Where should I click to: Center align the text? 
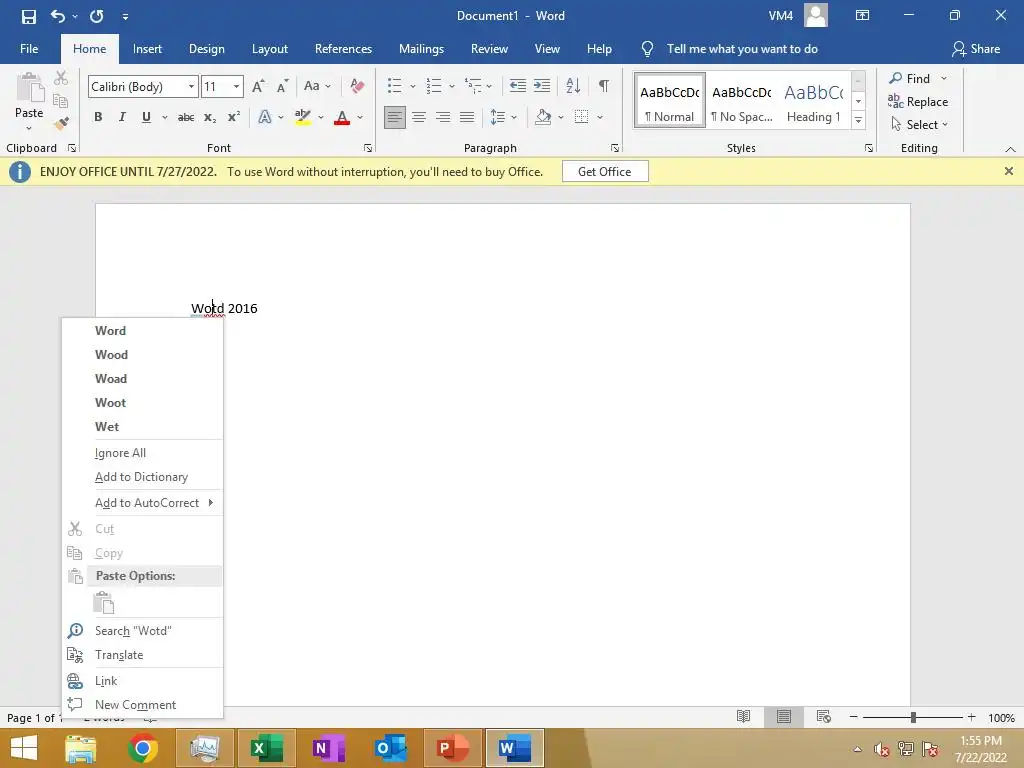coord(419,117)
